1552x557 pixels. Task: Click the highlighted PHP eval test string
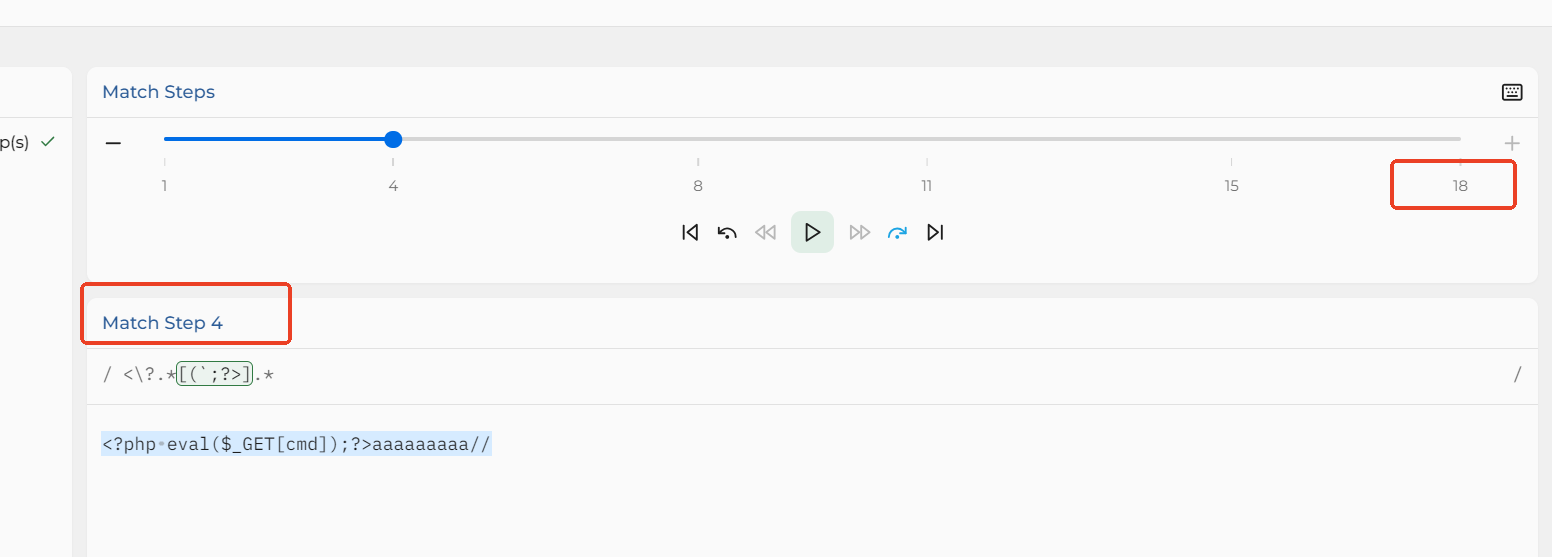(296, 444)
